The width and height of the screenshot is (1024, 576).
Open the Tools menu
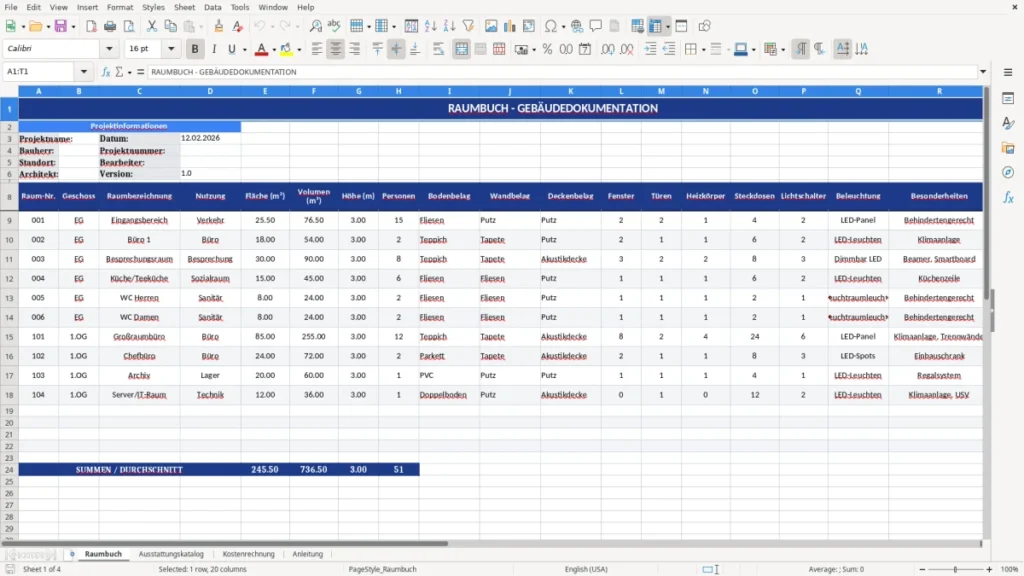coord(240,7)
